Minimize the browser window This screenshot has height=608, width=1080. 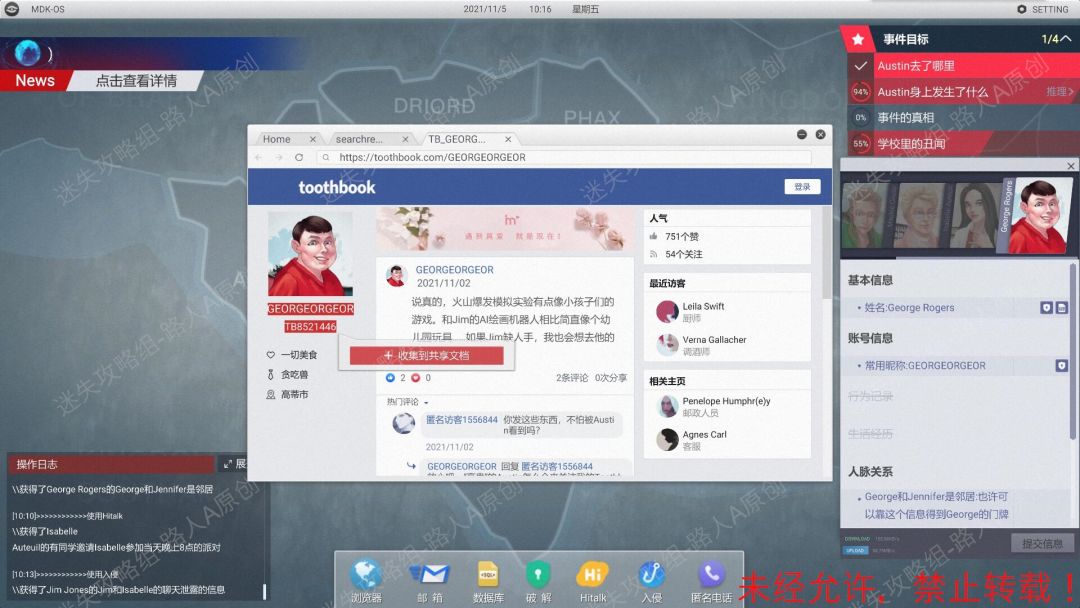[802, 134]
